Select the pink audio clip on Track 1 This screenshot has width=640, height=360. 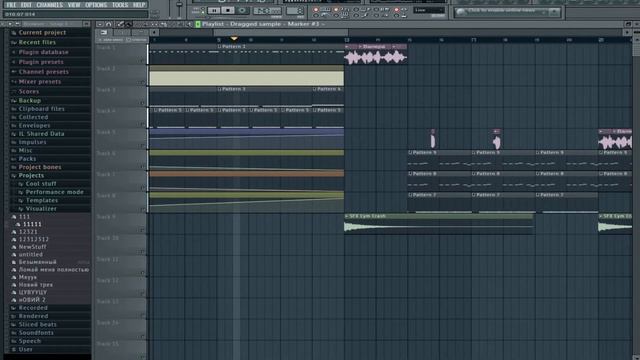click(376, 54)
